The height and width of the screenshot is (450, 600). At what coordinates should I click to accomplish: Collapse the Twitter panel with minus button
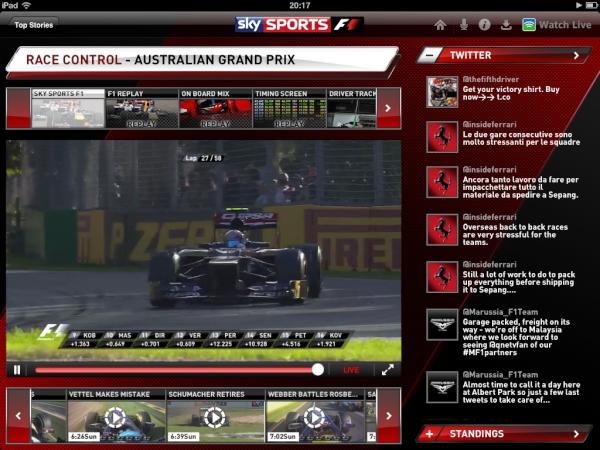(430, 55)
